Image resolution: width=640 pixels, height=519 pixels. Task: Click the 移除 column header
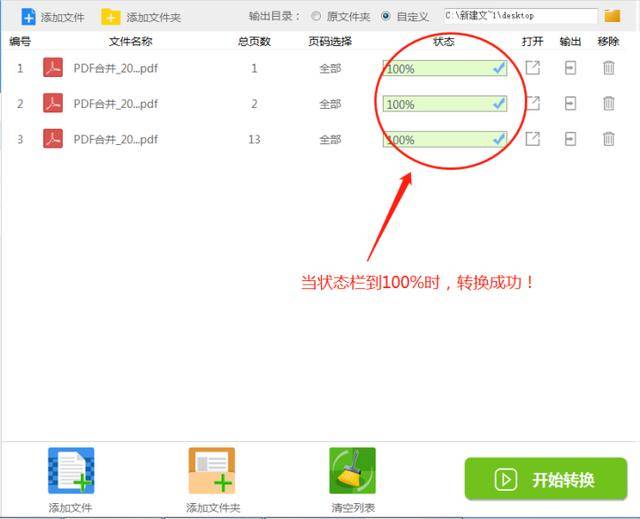pyautogui.click(x=608, y=41)
